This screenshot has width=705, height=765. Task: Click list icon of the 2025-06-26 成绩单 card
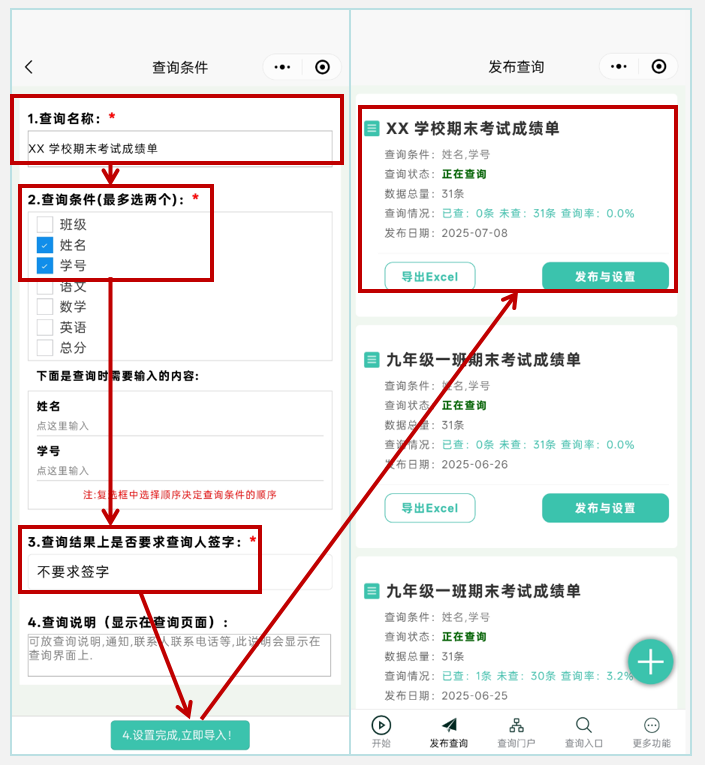point(372,360)
